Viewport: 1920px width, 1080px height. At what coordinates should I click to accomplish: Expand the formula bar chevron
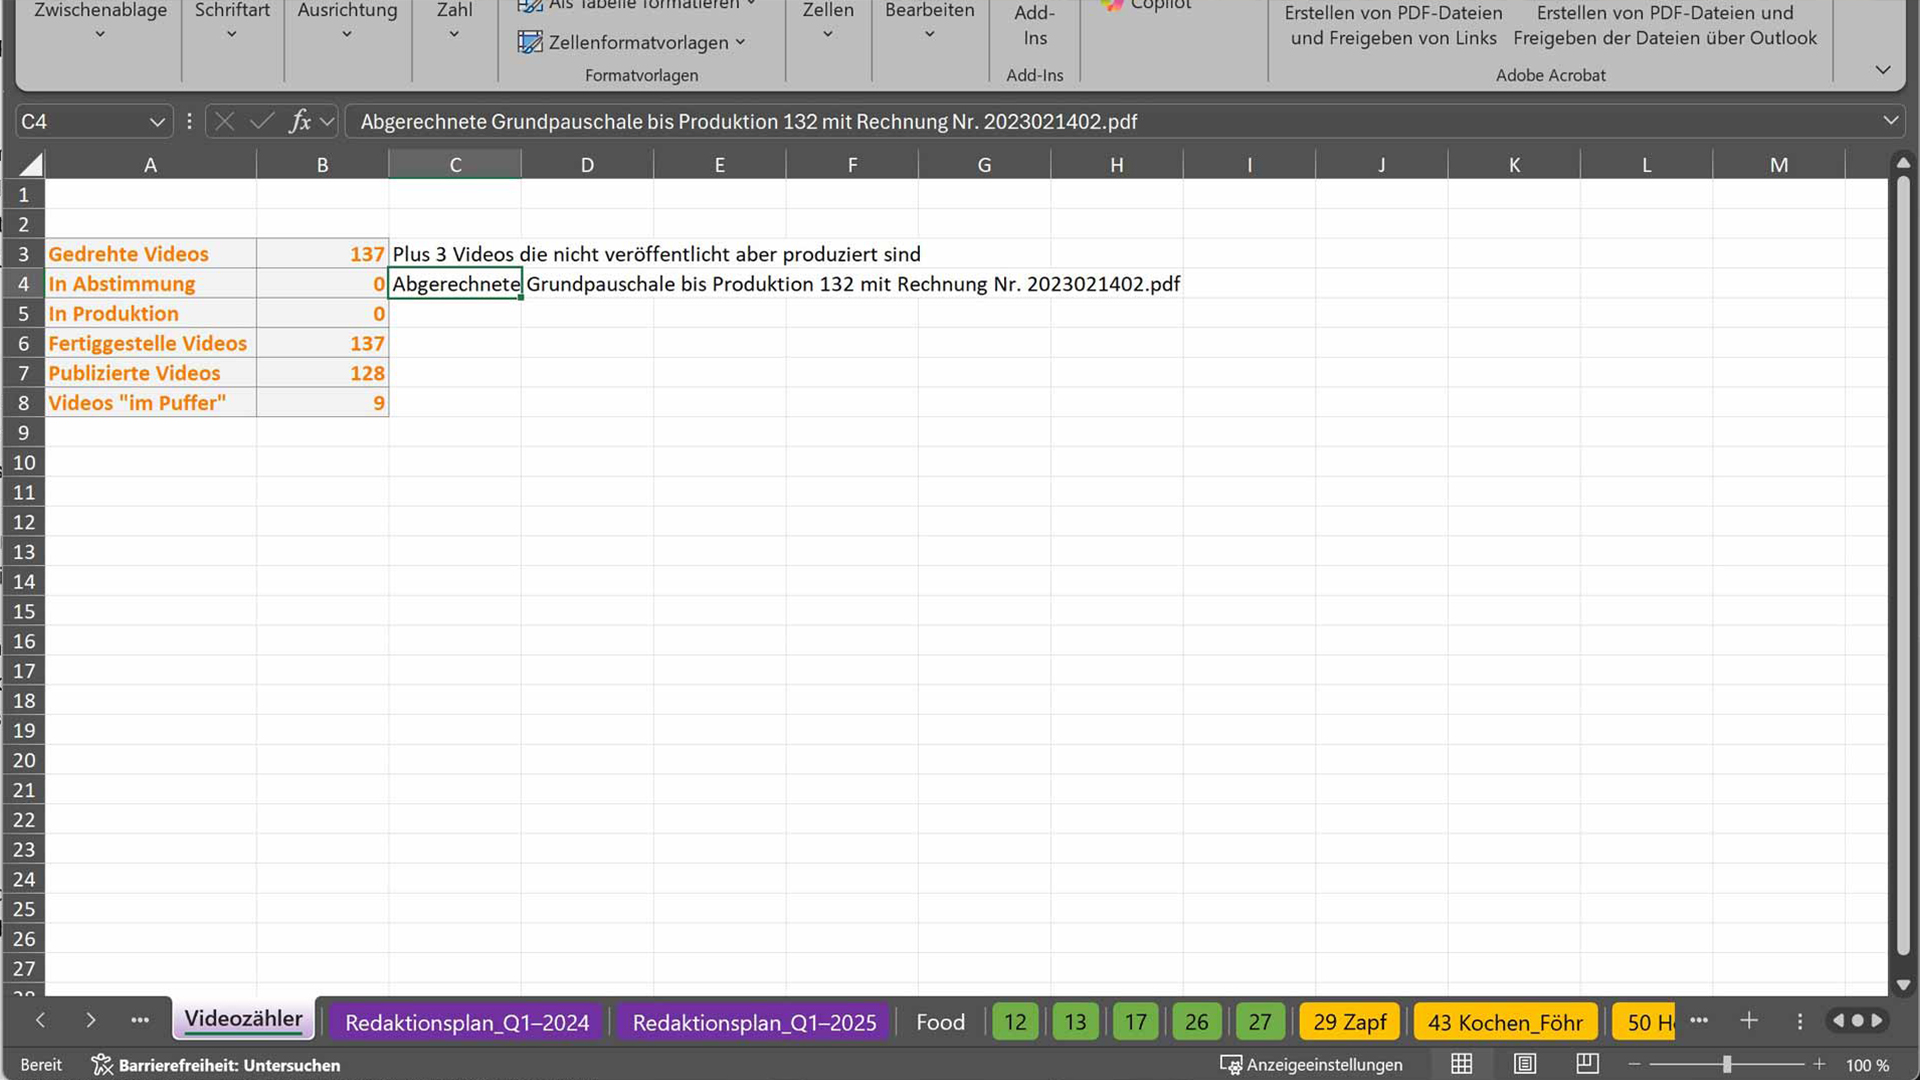tap(1890, 121)
